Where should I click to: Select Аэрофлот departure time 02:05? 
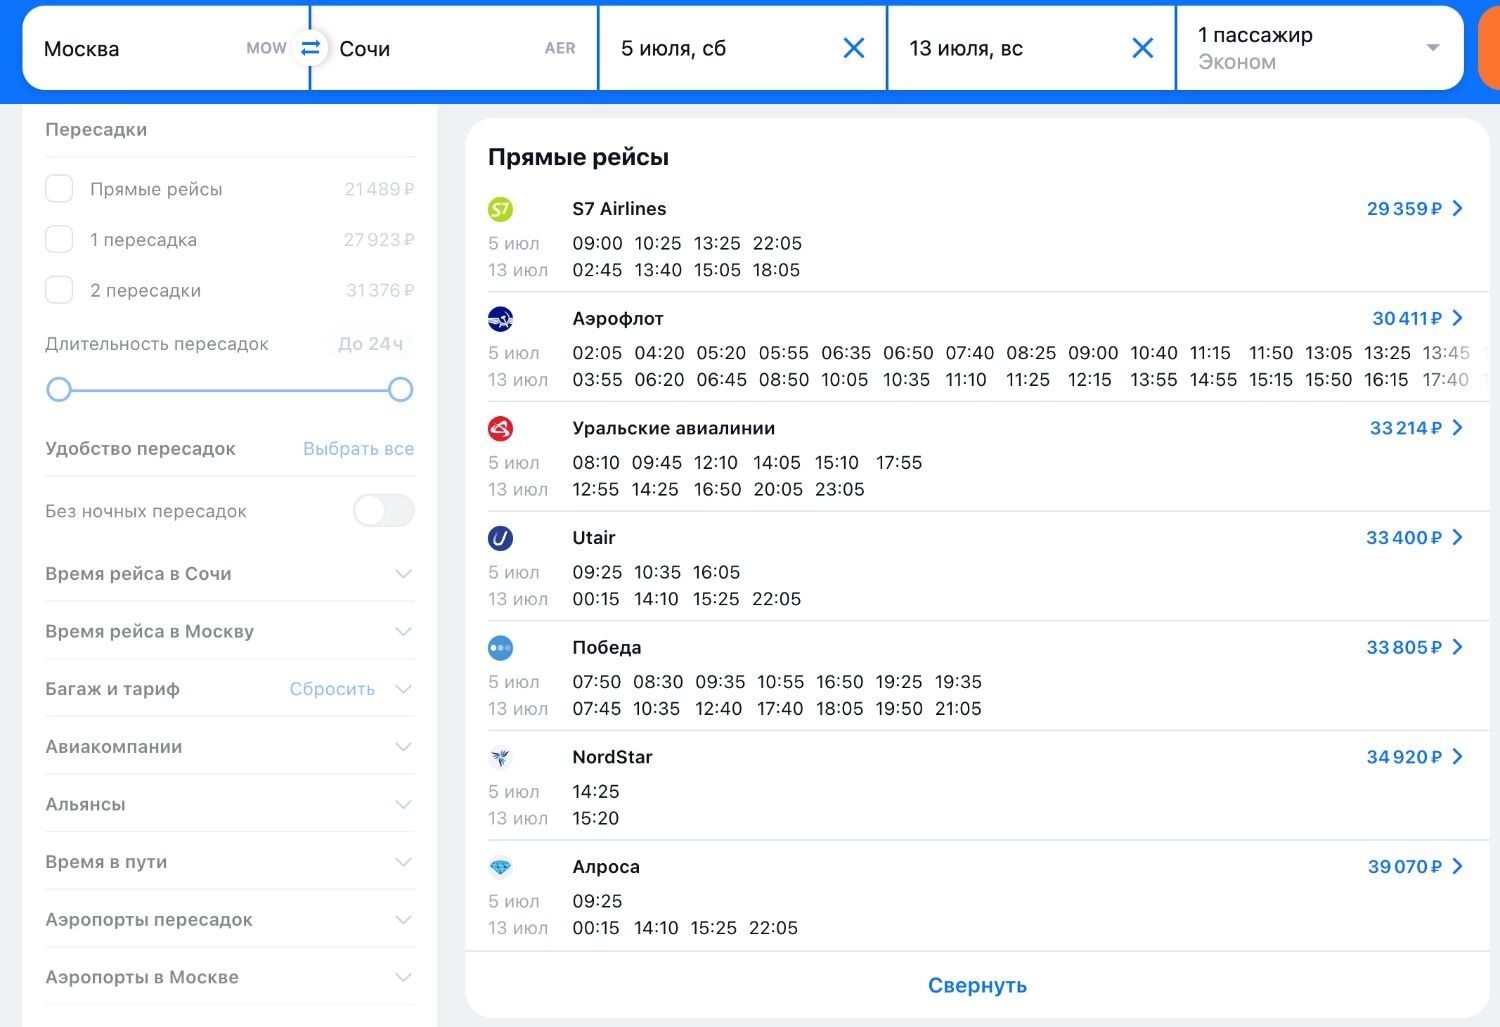597,353
